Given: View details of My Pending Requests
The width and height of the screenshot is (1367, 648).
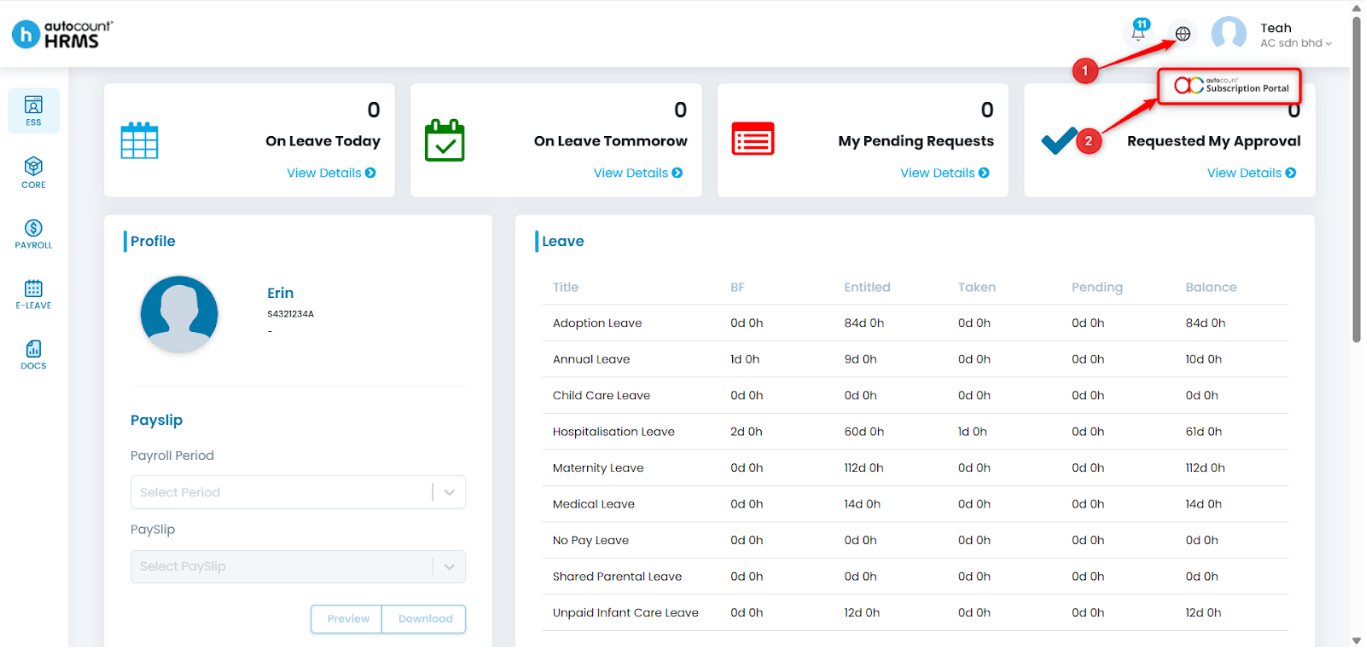Looking at the screenshot, I should [945, 173].
